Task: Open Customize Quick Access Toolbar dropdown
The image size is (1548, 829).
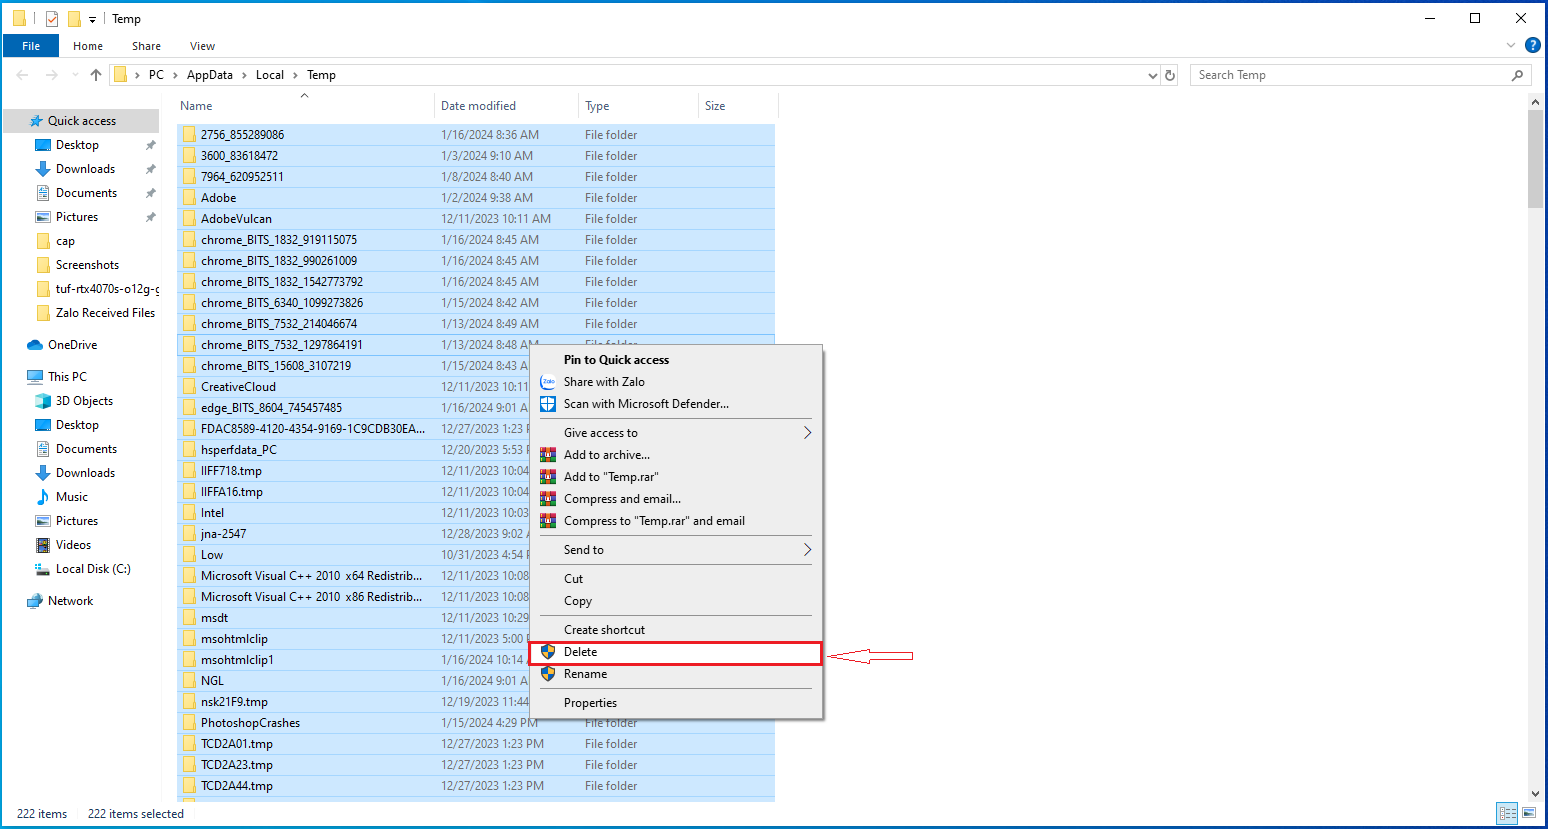Action: tap(92, 20)
